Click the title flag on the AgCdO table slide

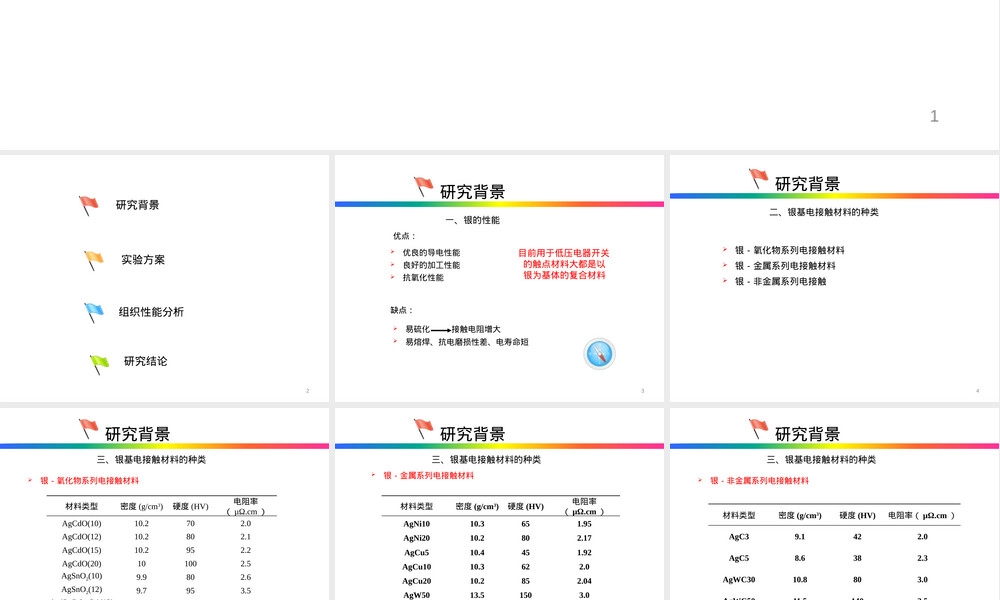[88, 429]
